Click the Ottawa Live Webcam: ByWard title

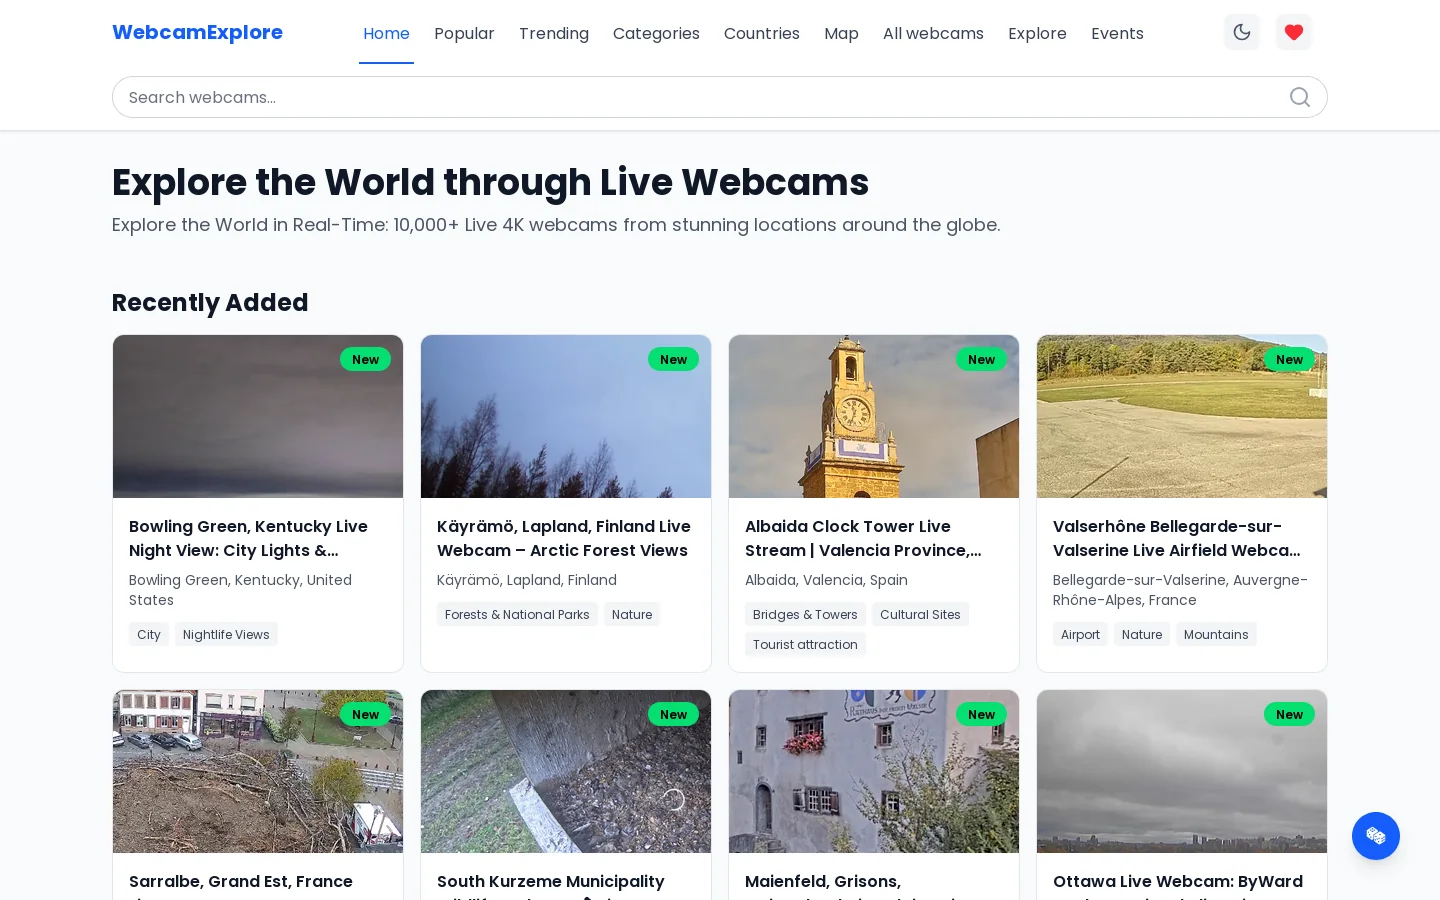(x=1178, y=881)
